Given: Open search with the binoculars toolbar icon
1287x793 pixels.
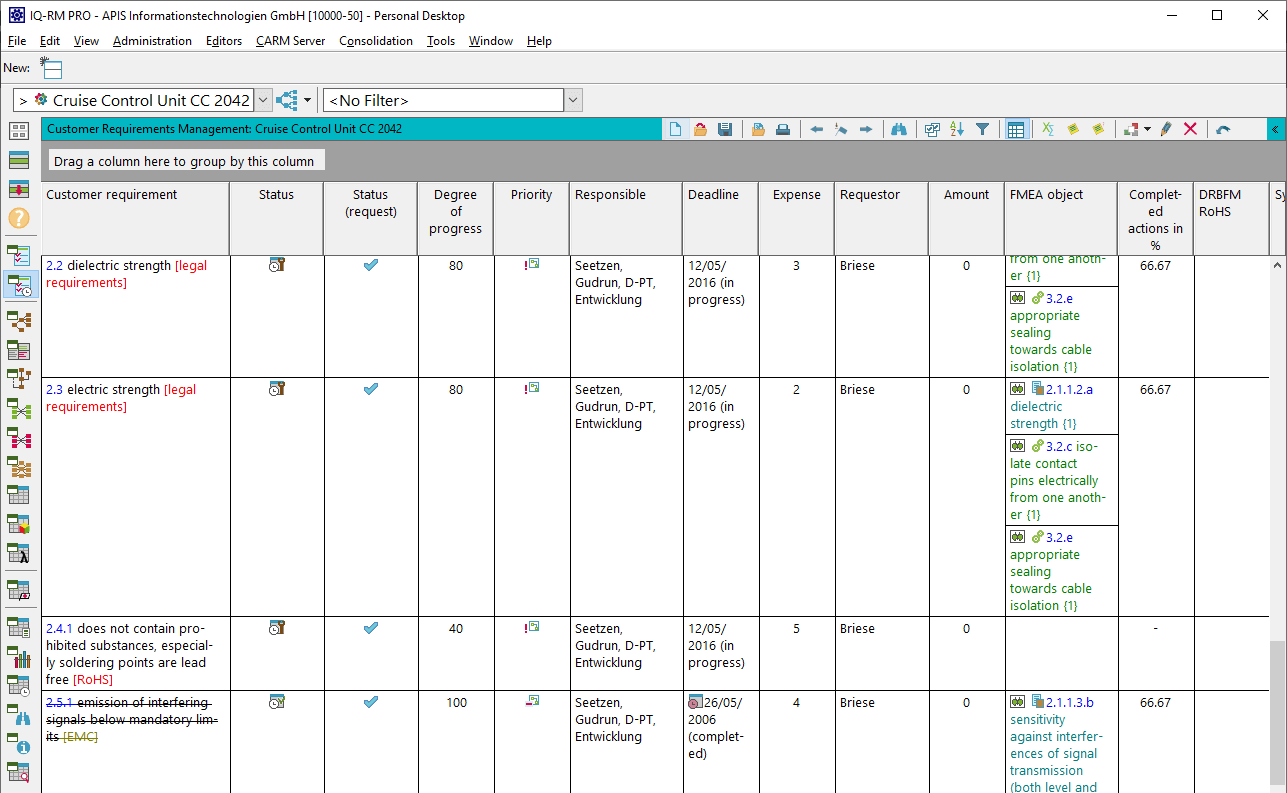Looking at the screenshot, I should point(899,129).
